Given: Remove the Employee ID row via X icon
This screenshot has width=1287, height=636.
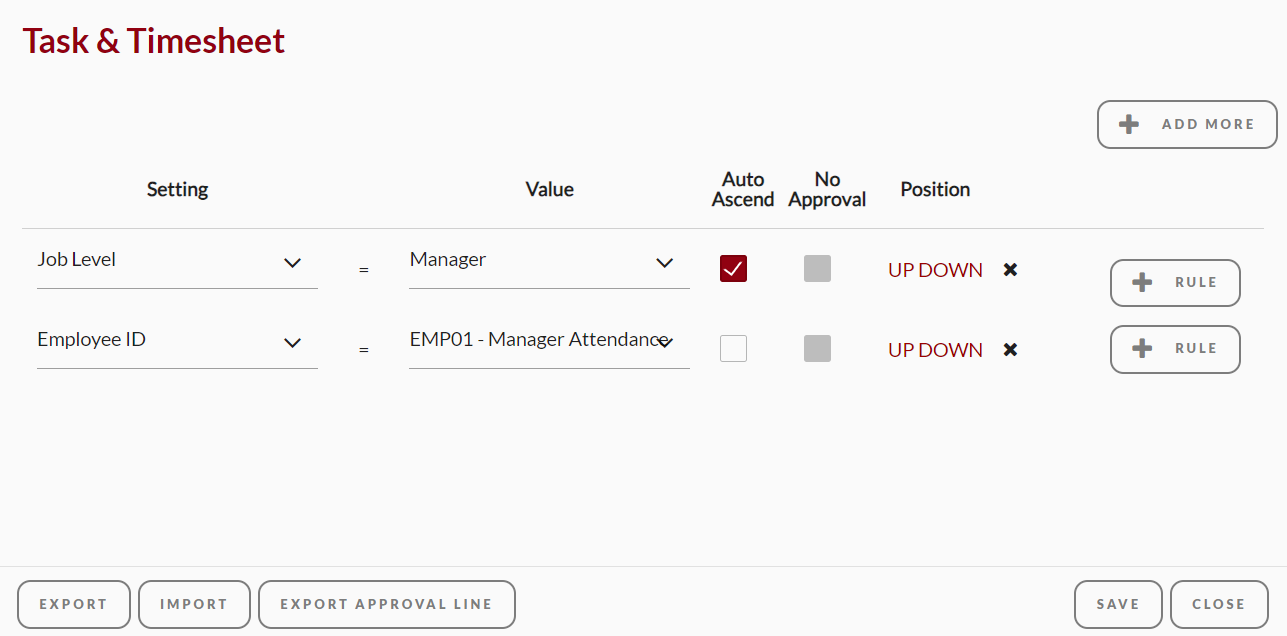Looking at the screenshot, I should [1010, 350].
